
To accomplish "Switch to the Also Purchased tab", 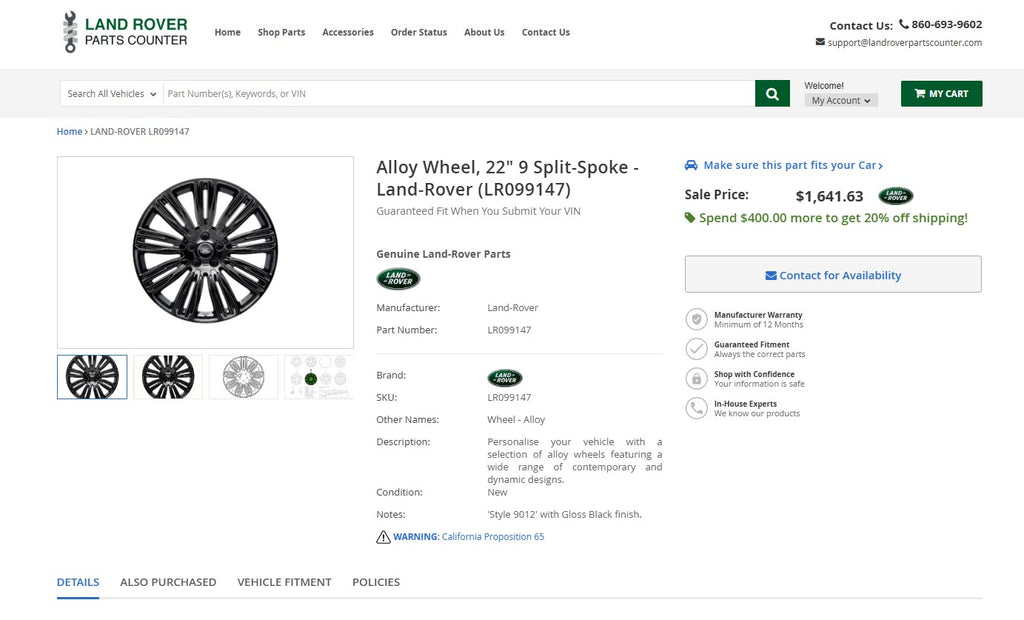I will (168, 582).
